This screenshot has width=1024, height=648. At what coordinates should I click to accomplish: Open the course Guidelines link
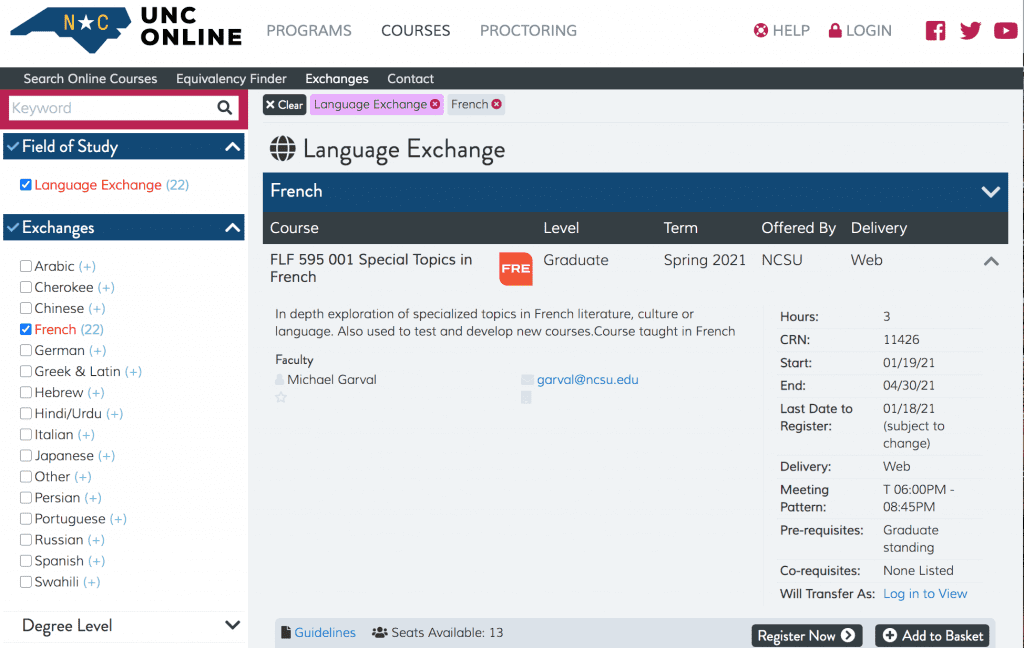pyautogui.click(x=325, y=632)
